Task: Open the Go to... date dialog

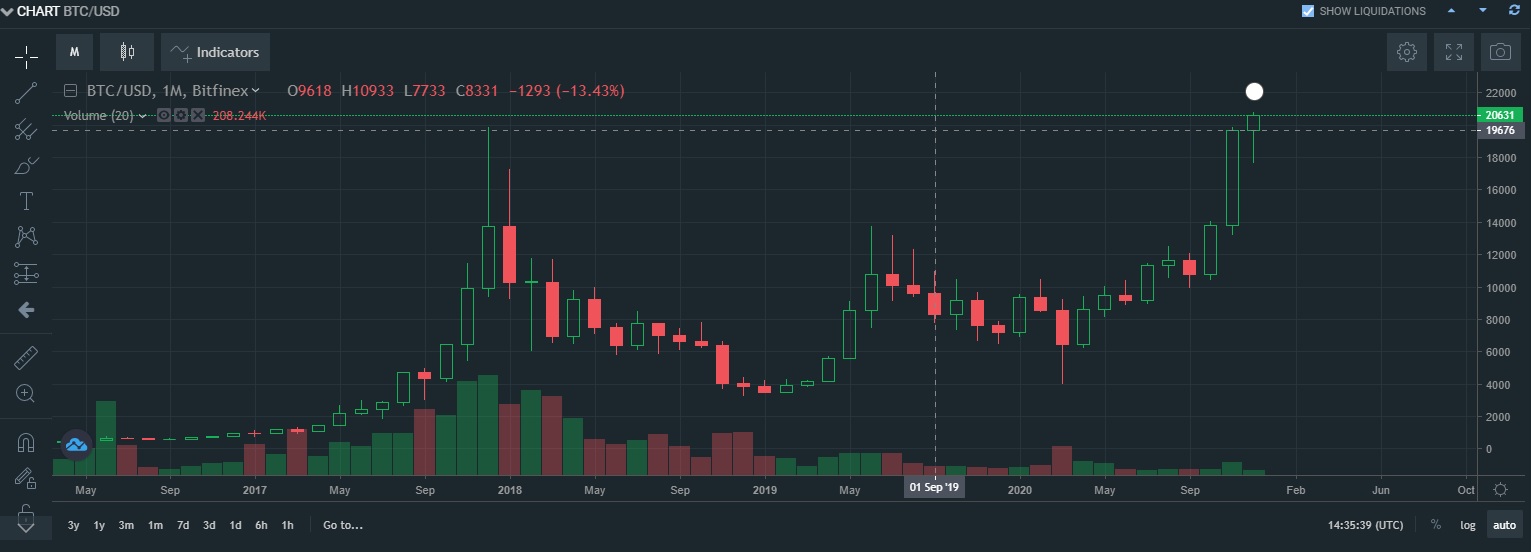Action: (x=343, y=525)
